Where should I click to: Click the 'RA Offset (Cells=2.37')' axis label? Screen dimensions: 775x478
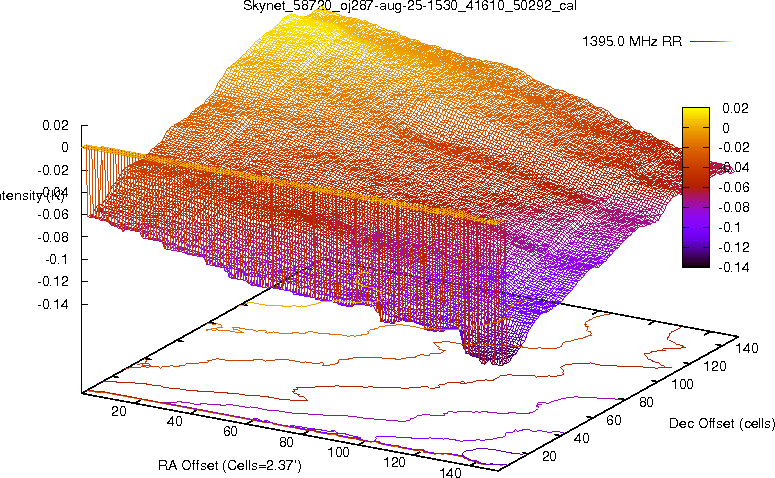click(230, 466)
